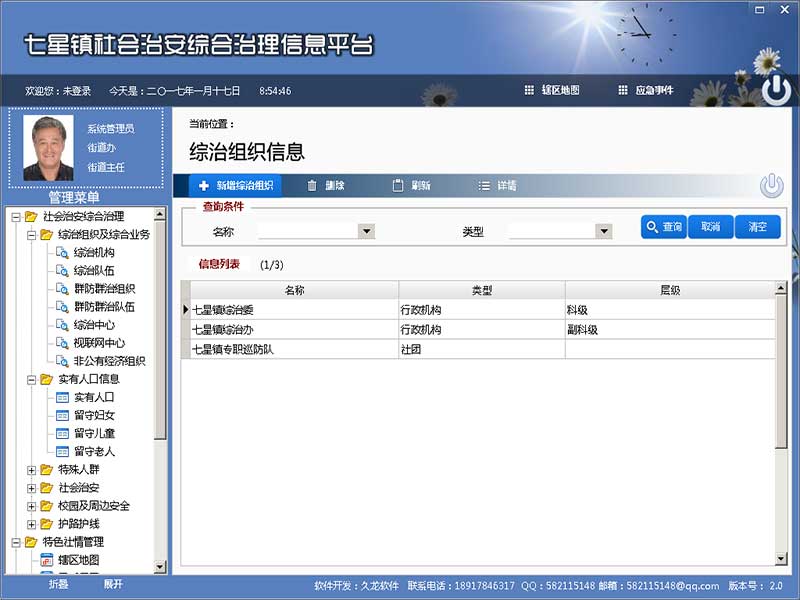Expand the 校园及周边安全 tree node

click(32, 505)
